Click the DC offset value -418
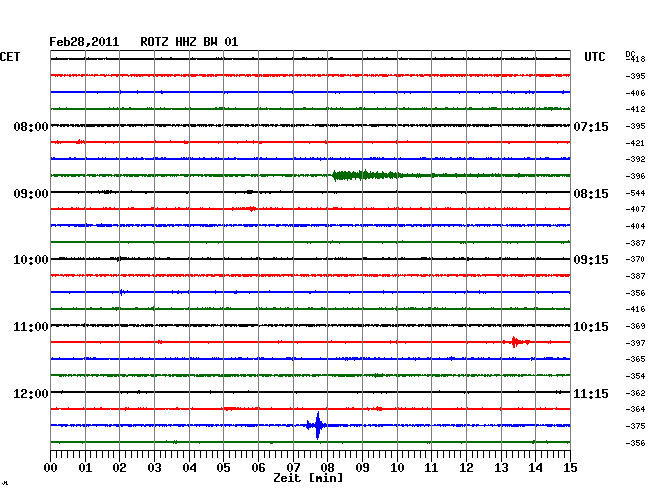This screenshot has height=494, width=650. coord(635,59)
